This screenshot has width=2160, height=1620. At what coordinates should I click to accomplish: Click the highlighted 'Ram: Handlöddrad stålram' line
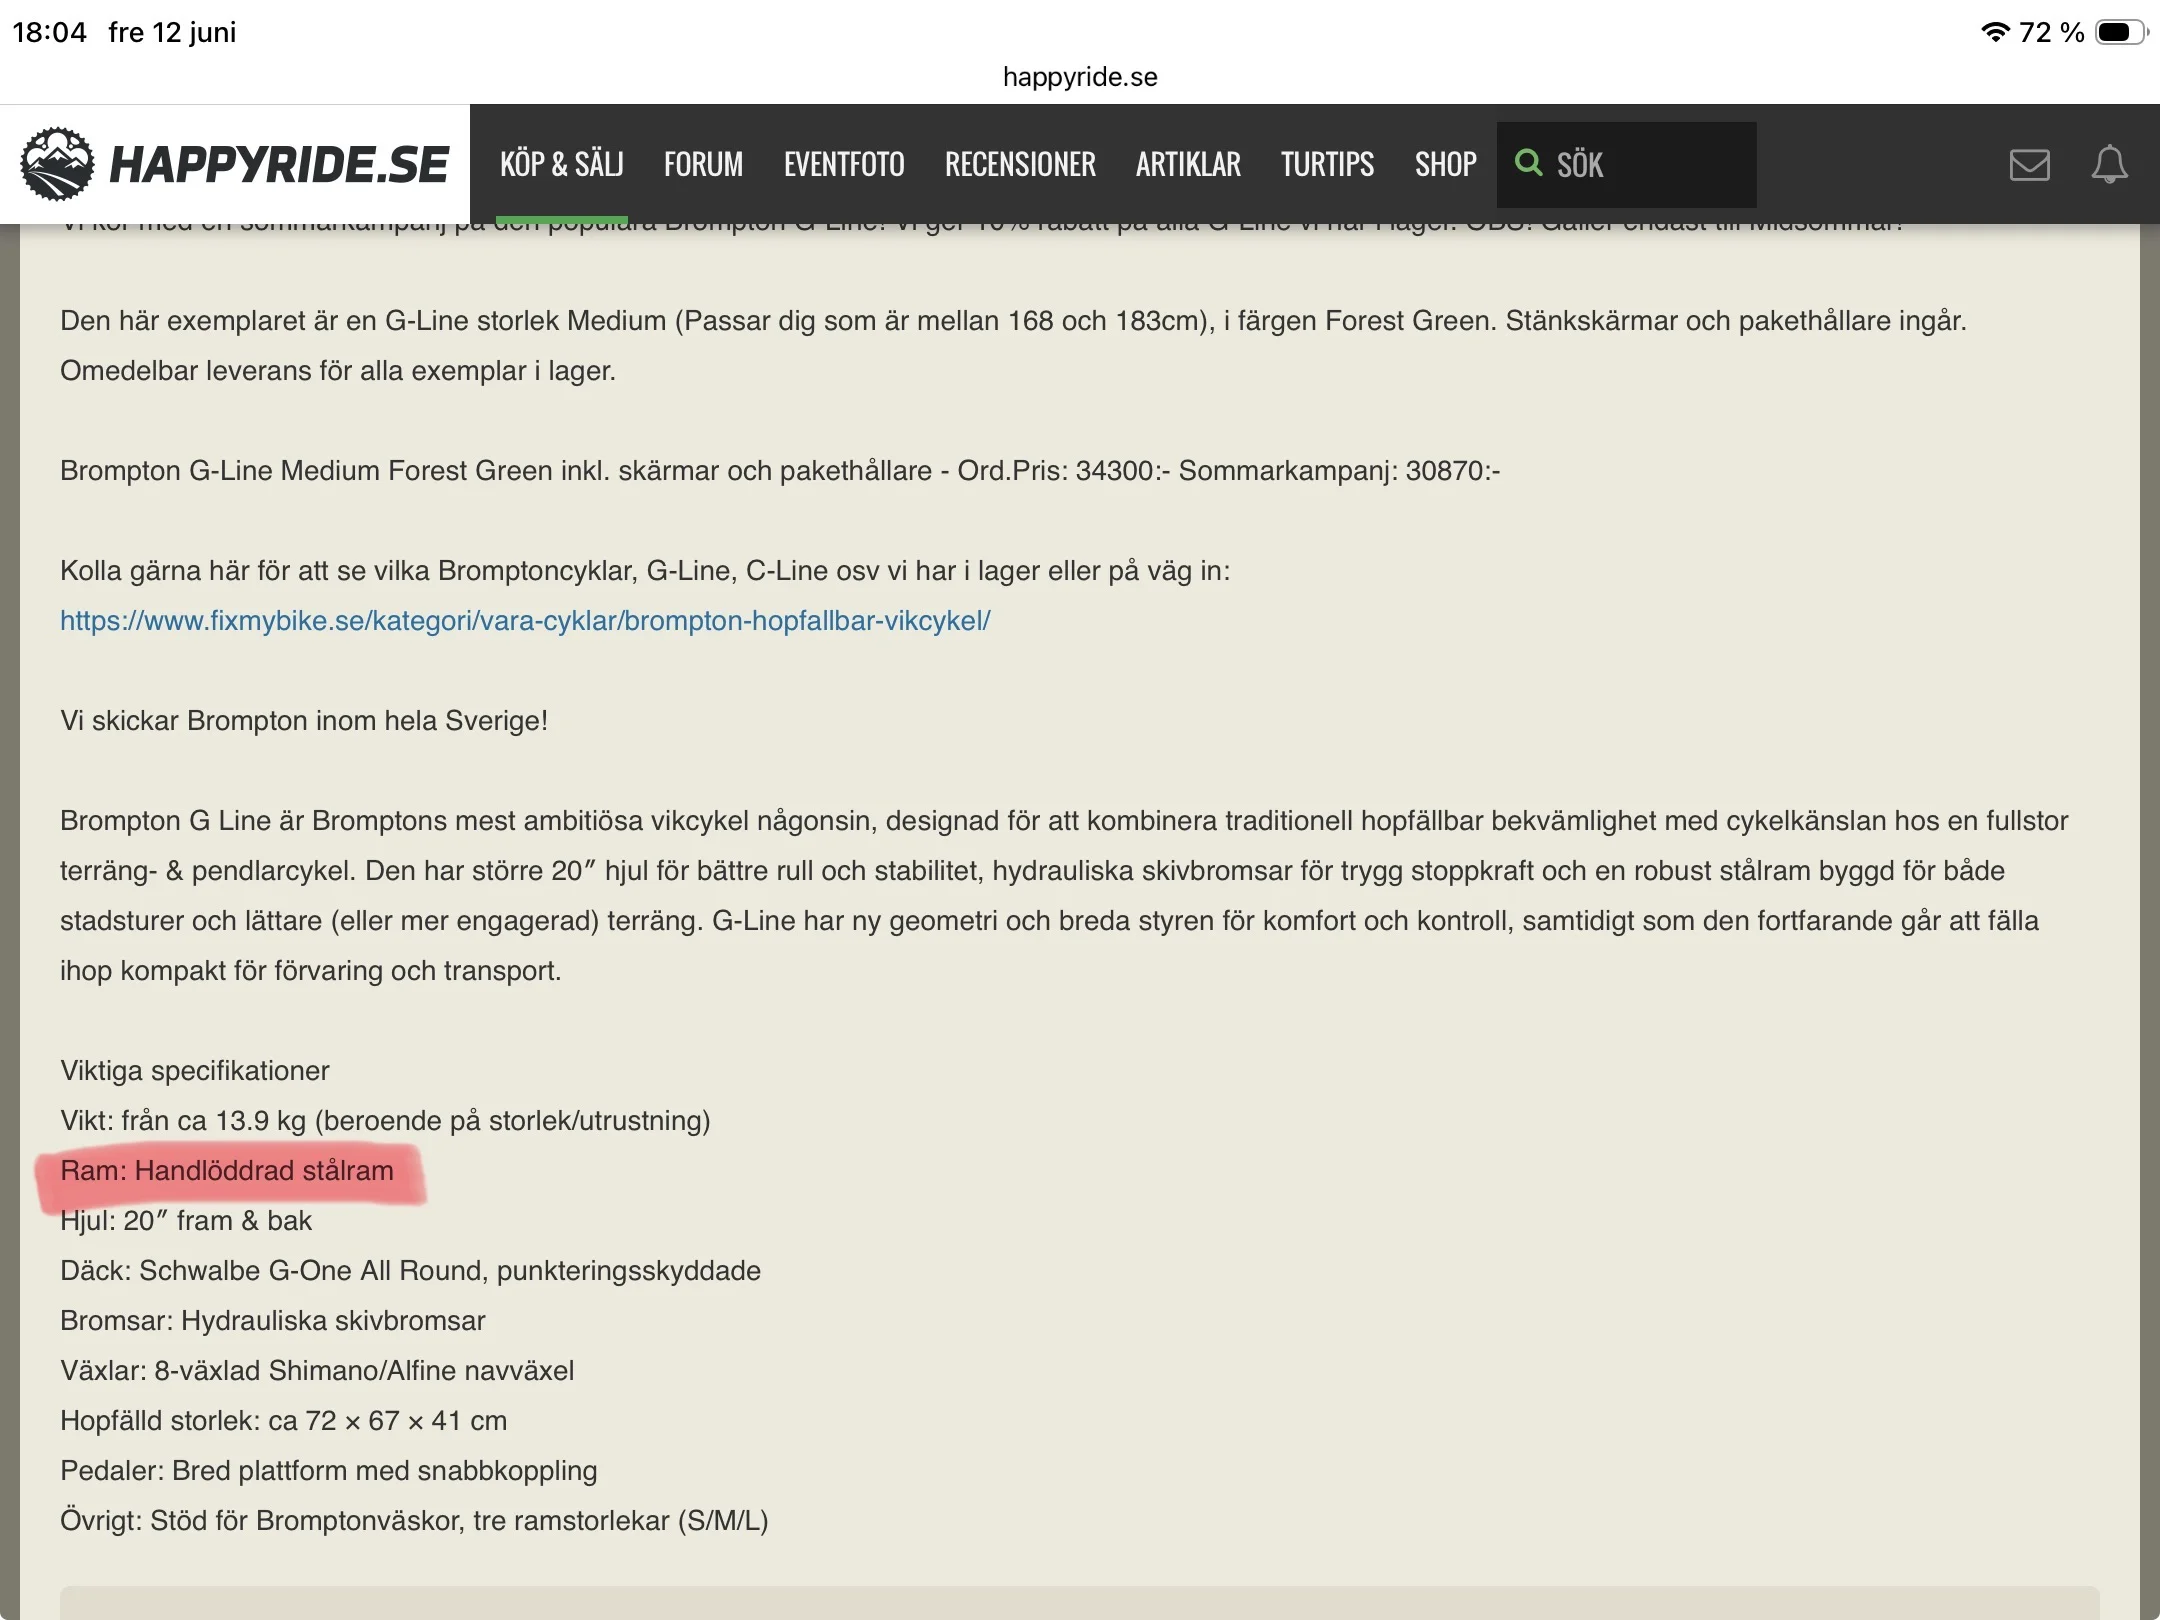click(x=227, y=1171)
